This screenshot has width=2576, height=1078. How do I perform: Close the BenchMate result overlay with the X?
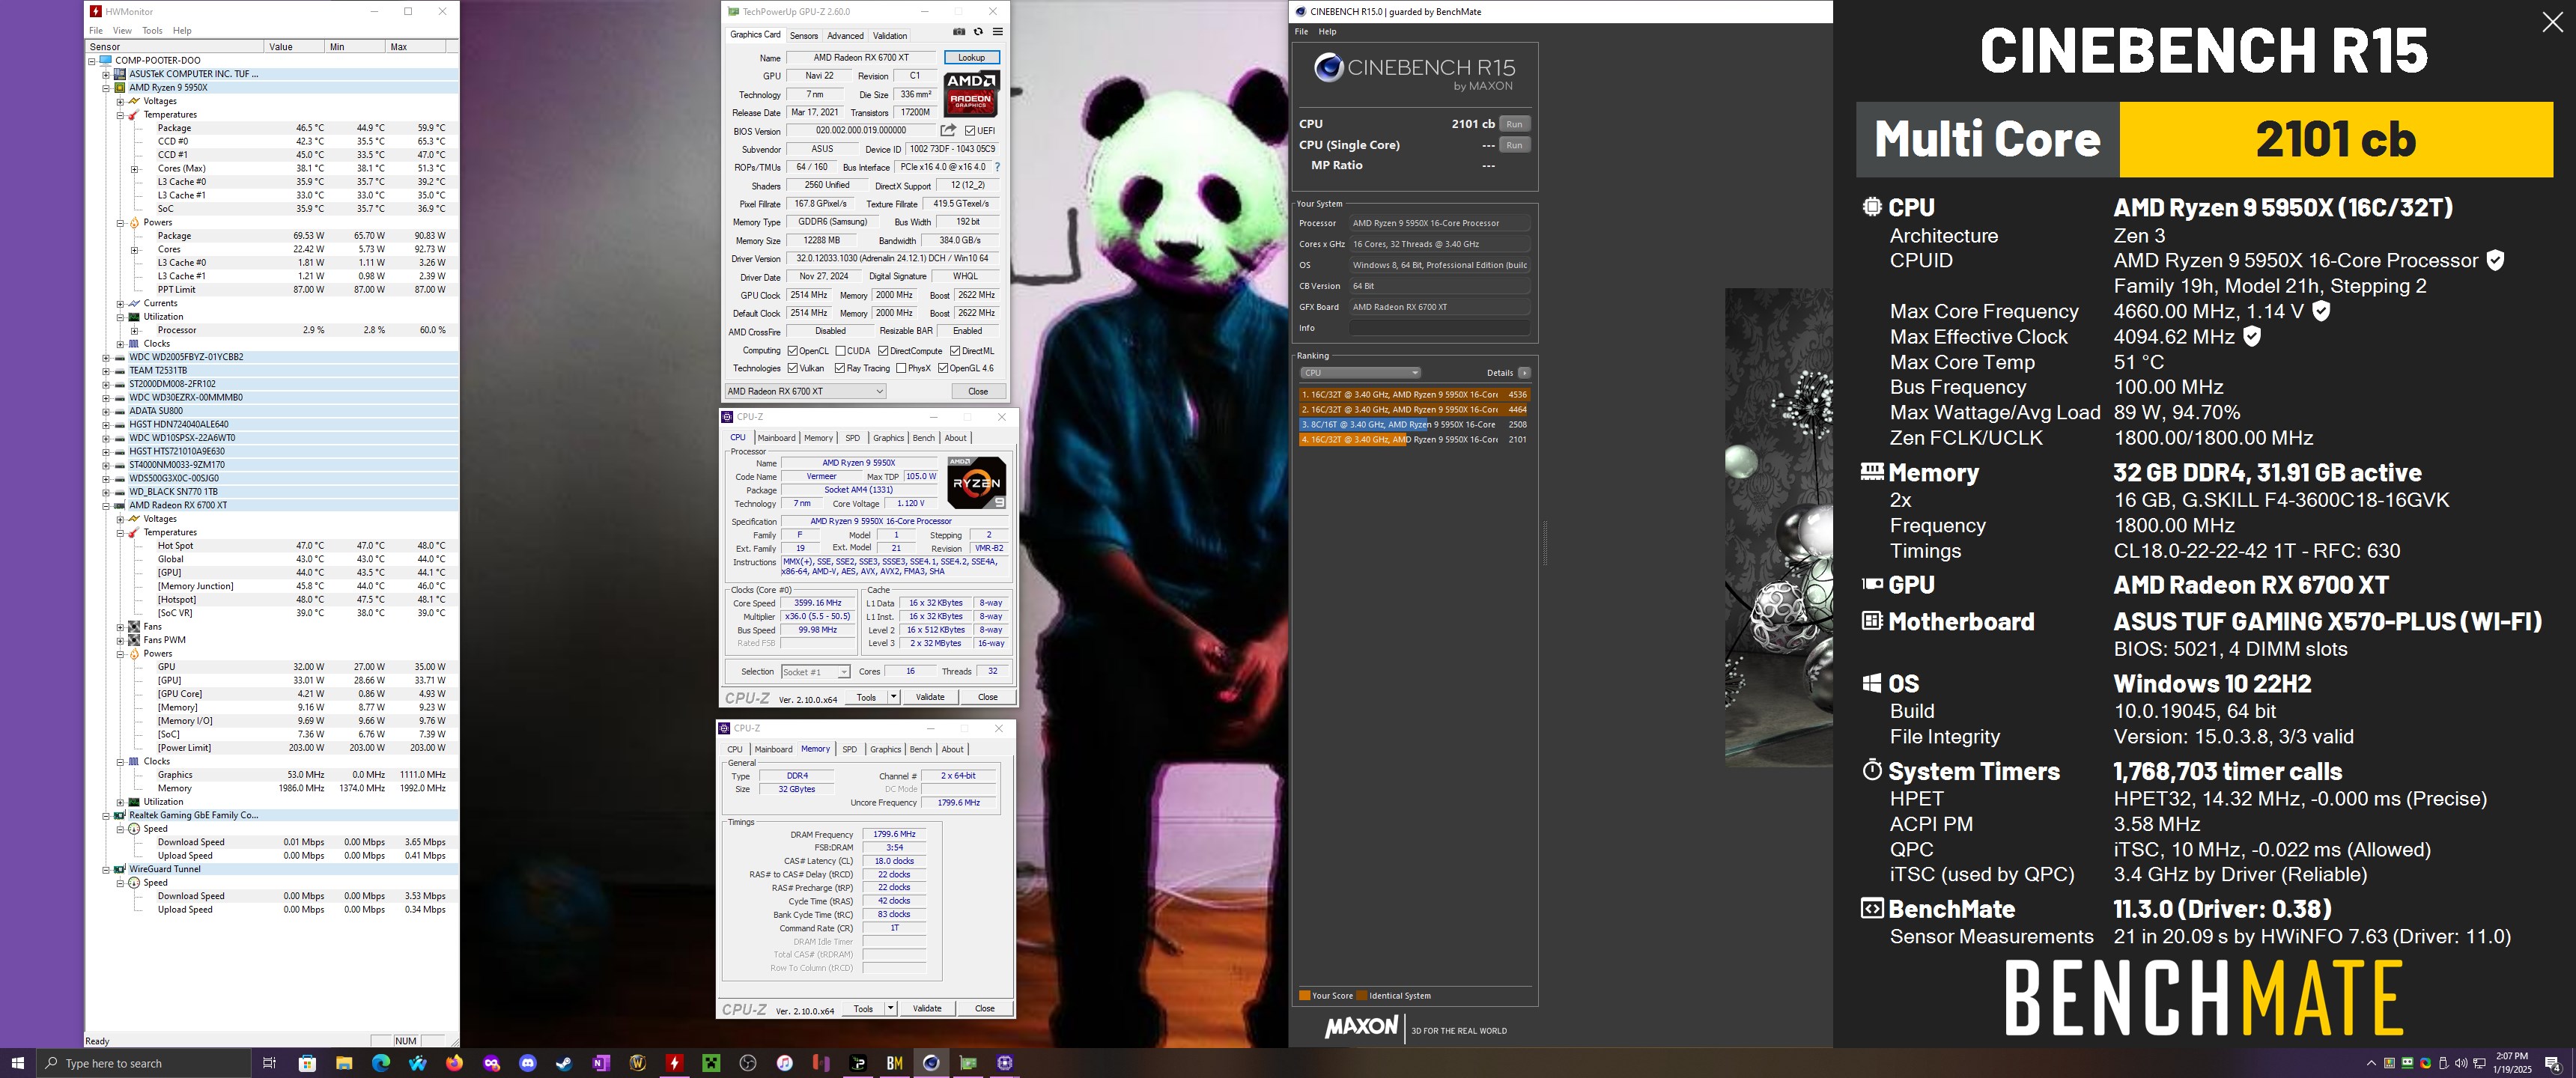click(x=2552, y=23)
